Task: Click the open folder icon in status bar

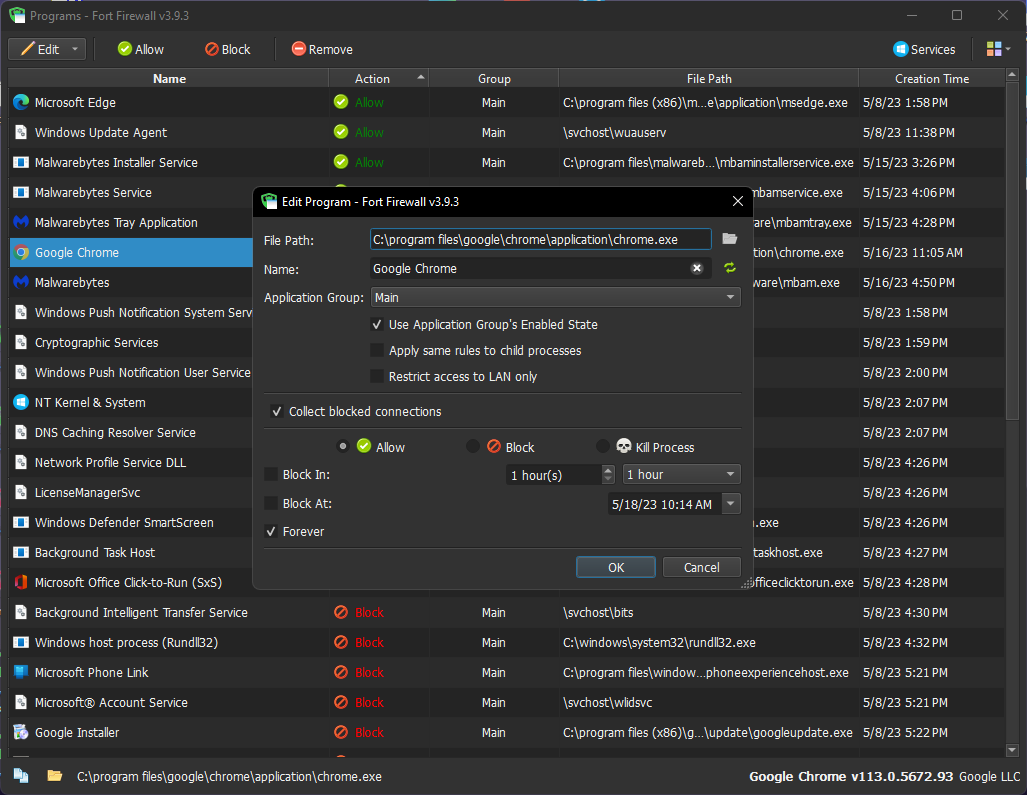Action: (x=55, y=776)
